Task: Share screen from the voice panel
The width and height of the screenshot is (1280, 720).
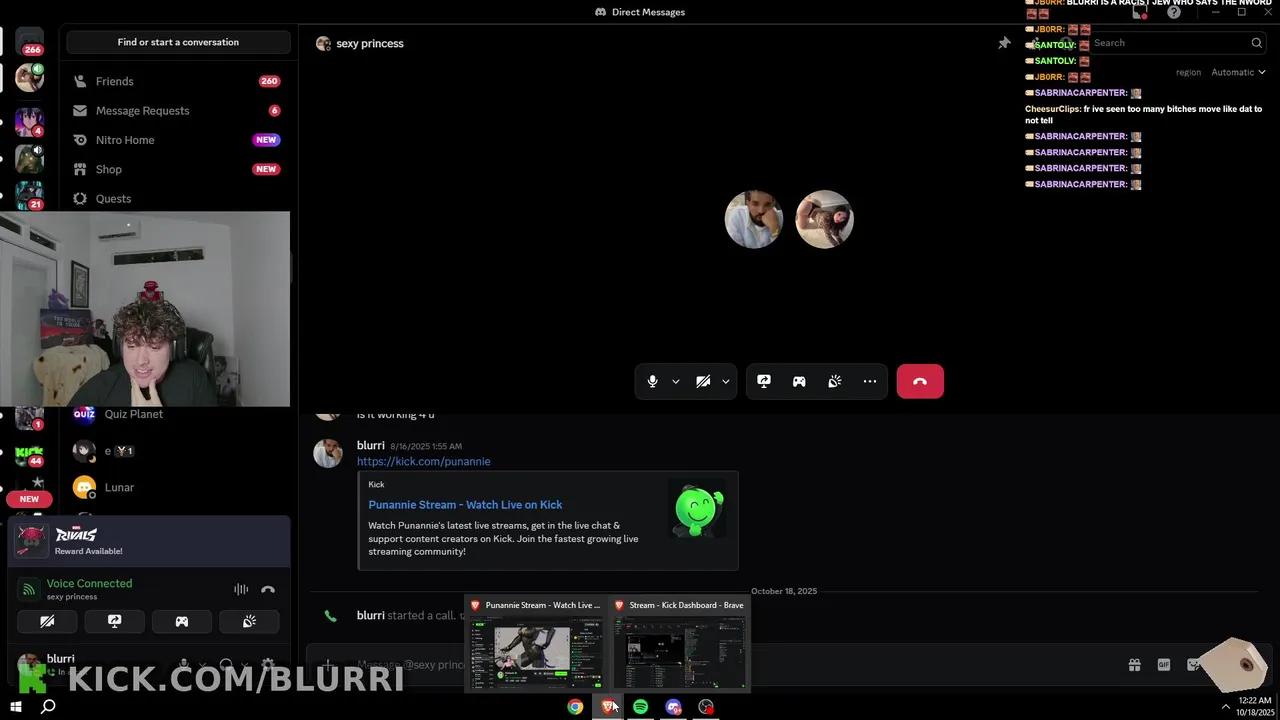Action: [x=114, y=621]
